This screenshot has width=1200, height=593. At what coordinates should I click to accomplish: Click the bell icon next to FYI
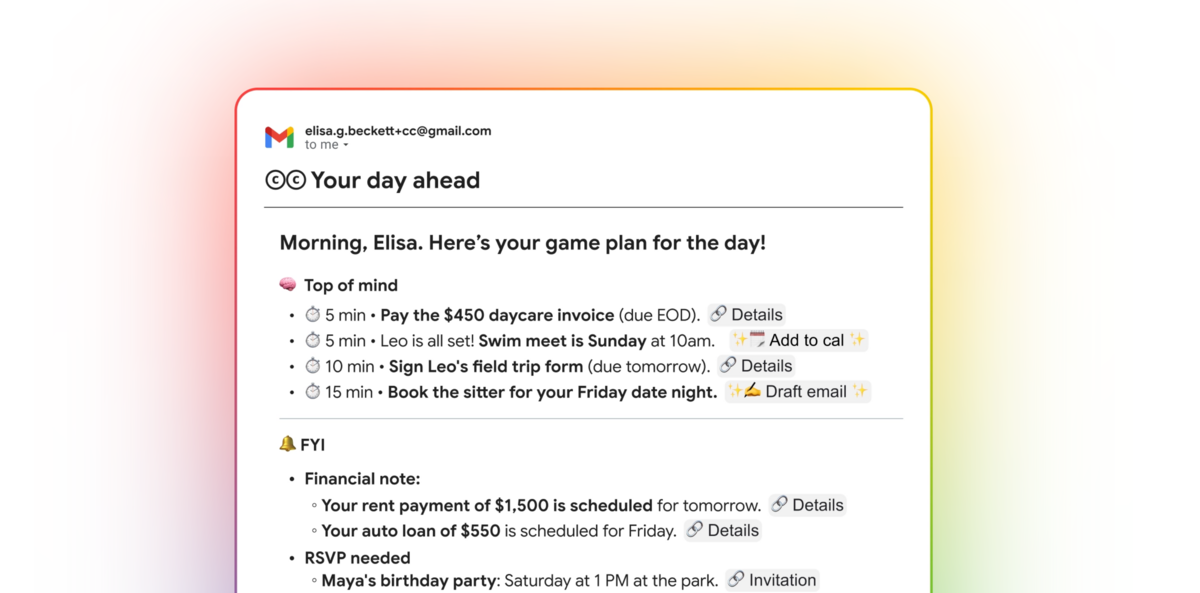click(288, 444)
